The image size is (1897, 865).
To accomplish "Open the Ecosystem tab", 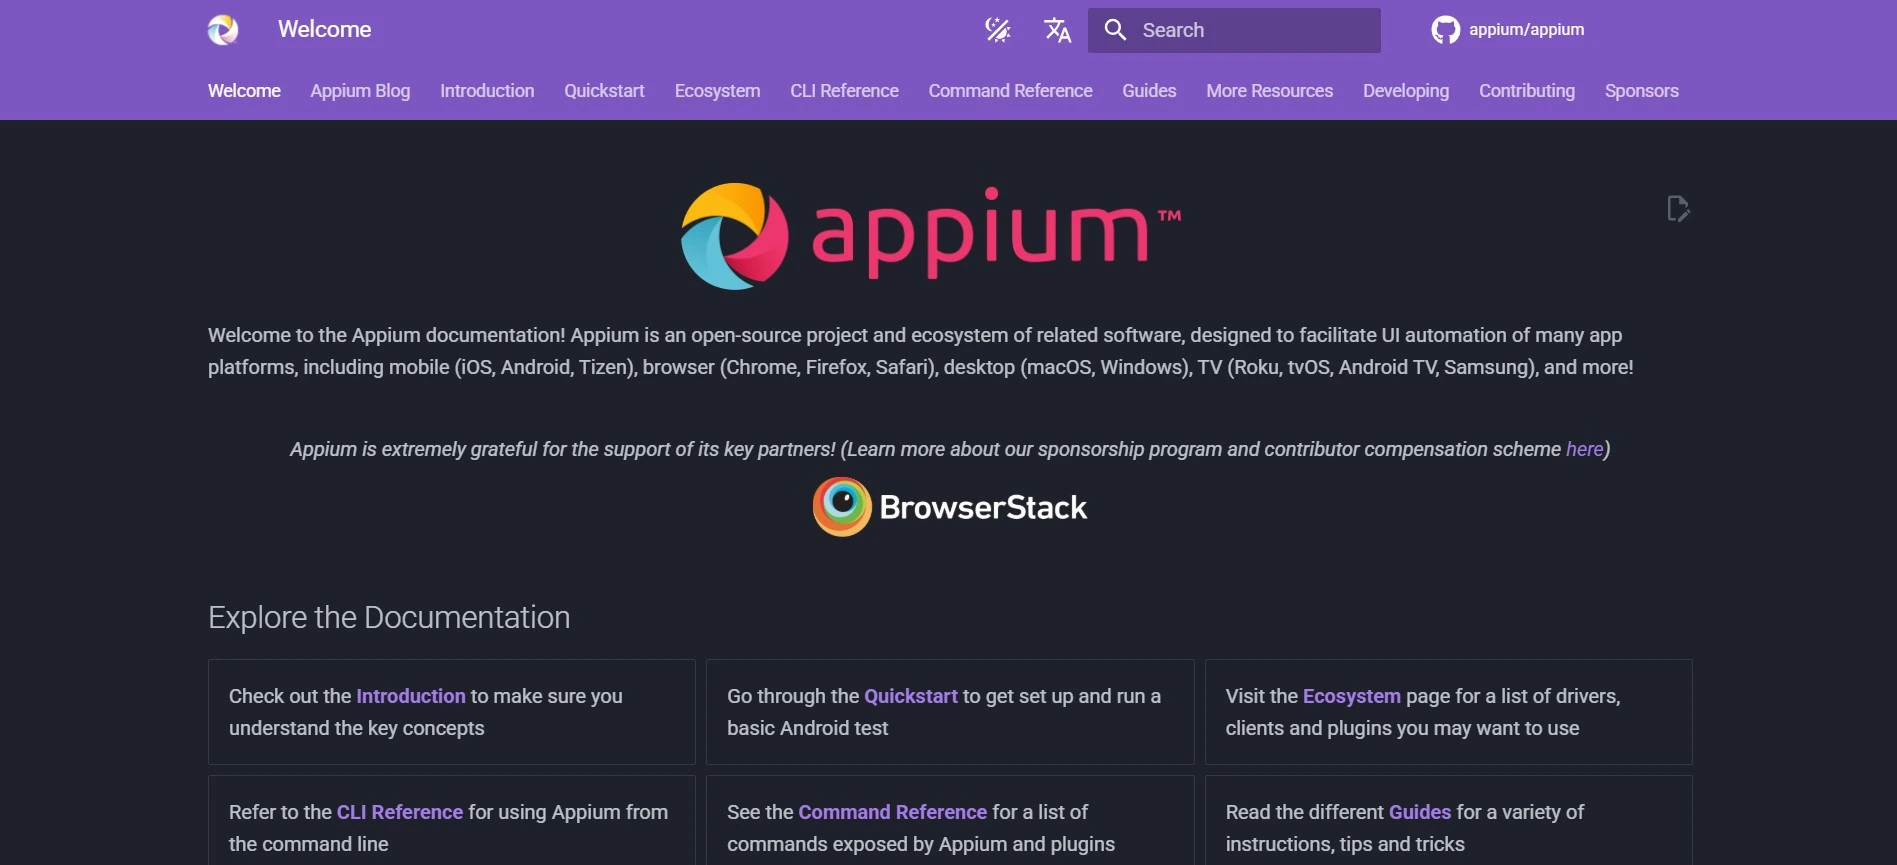I will (x=717, y=91).
